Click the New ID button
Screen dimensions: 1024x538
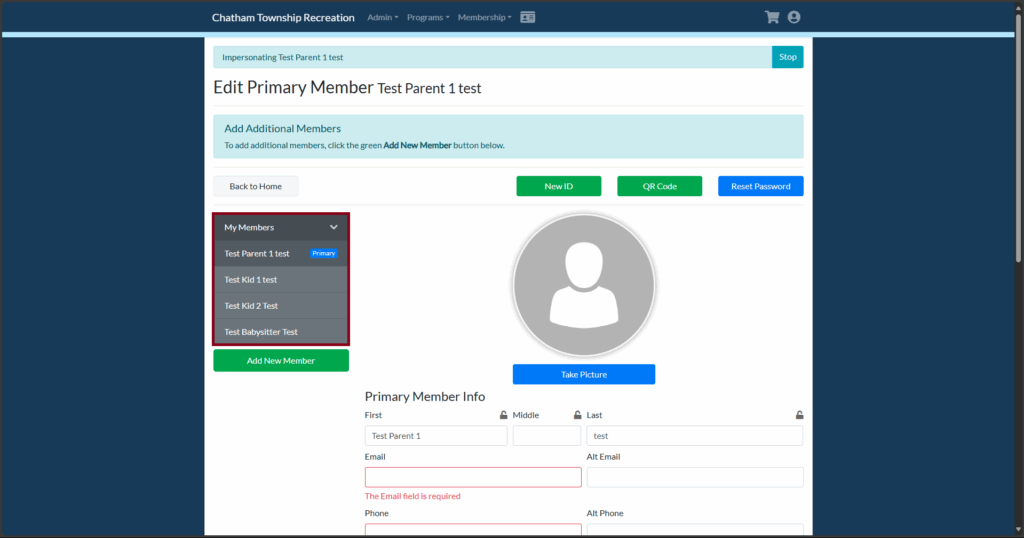(558, 186)
